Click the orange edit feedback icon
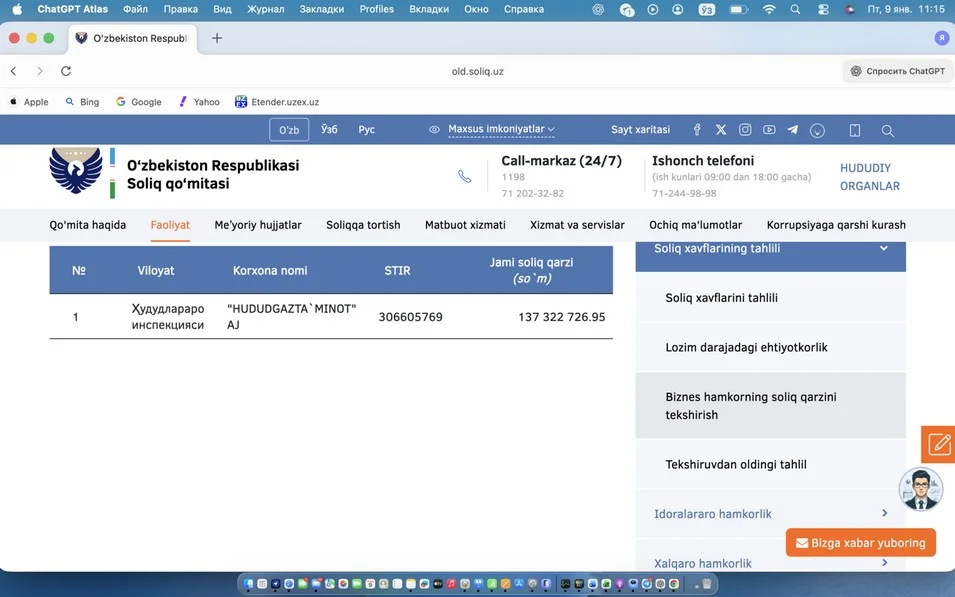 coord(939,445)
